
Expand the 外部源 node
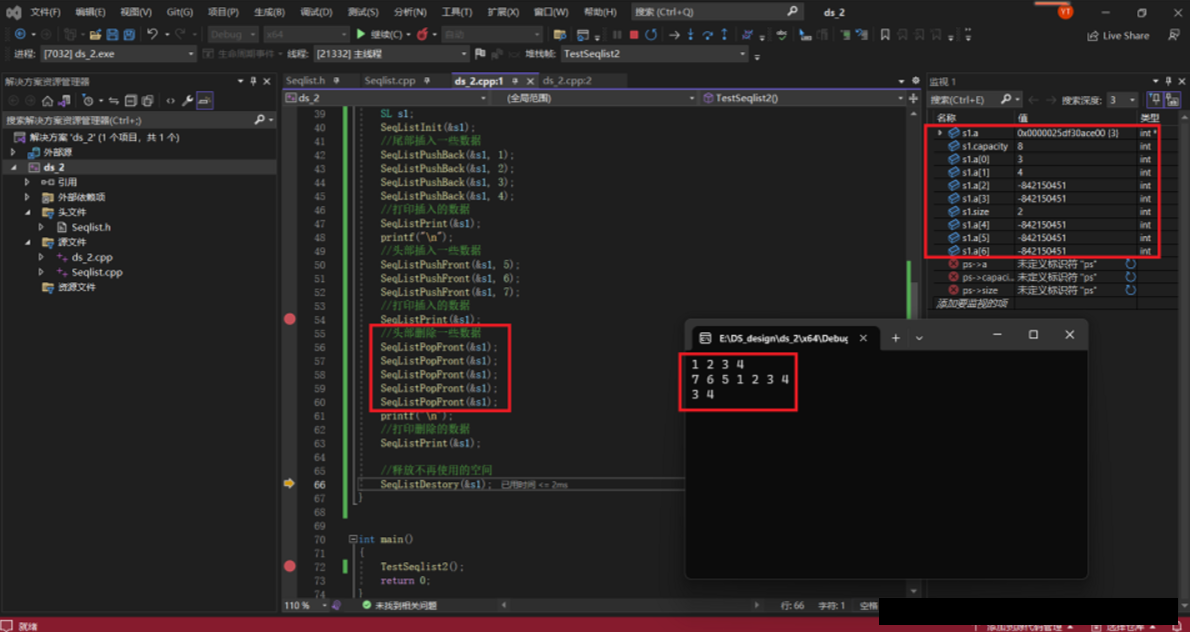(x=13, y=152)
